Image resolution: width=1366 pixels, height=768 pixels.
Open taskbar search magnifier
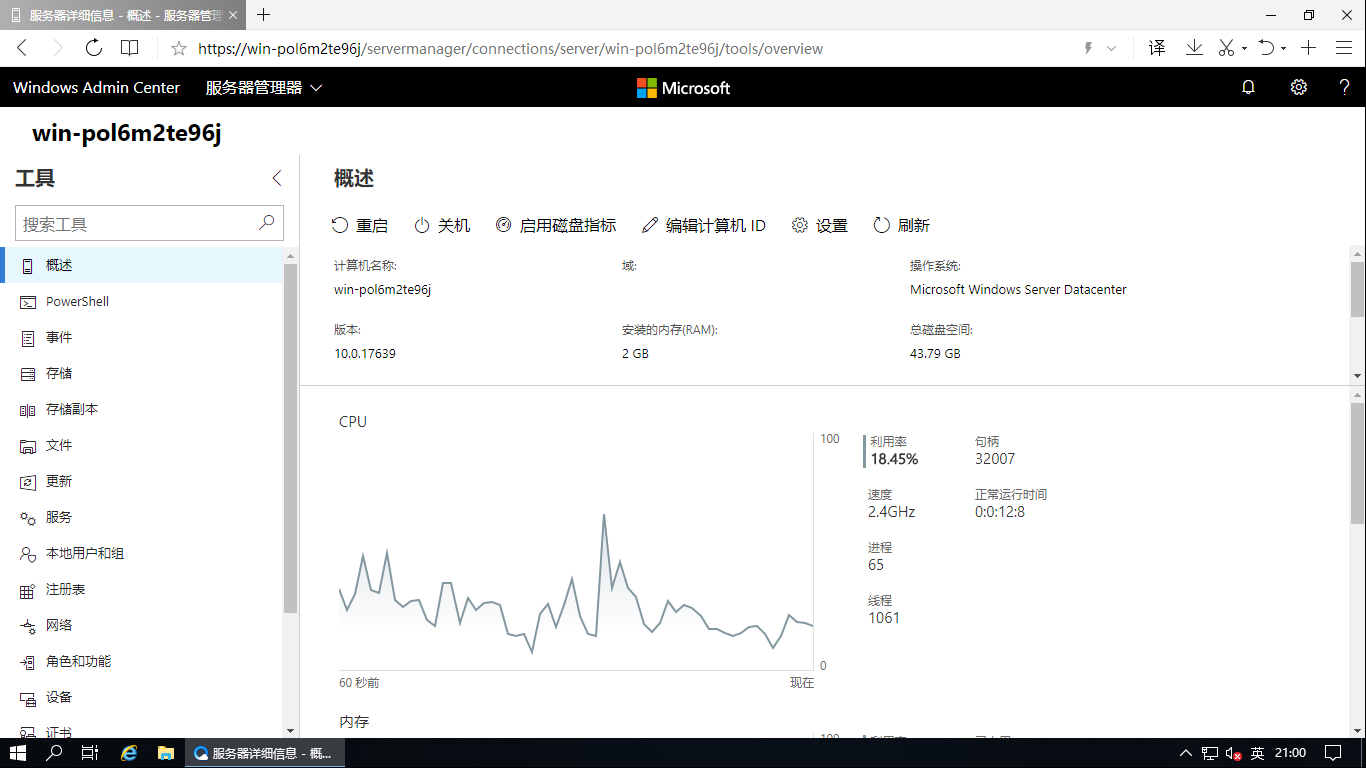(55, 753)
